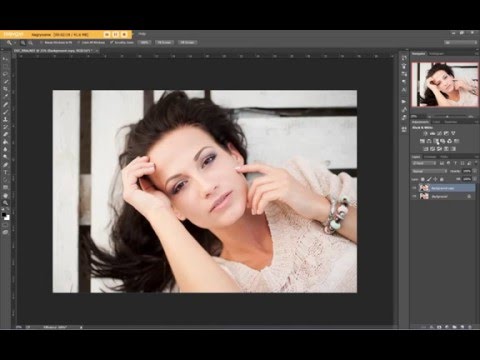Add a Vibrance adjustment
Image resolution: width=480 pixels, height=360 pixels.
pyautogui.click(x=453, y=133)
